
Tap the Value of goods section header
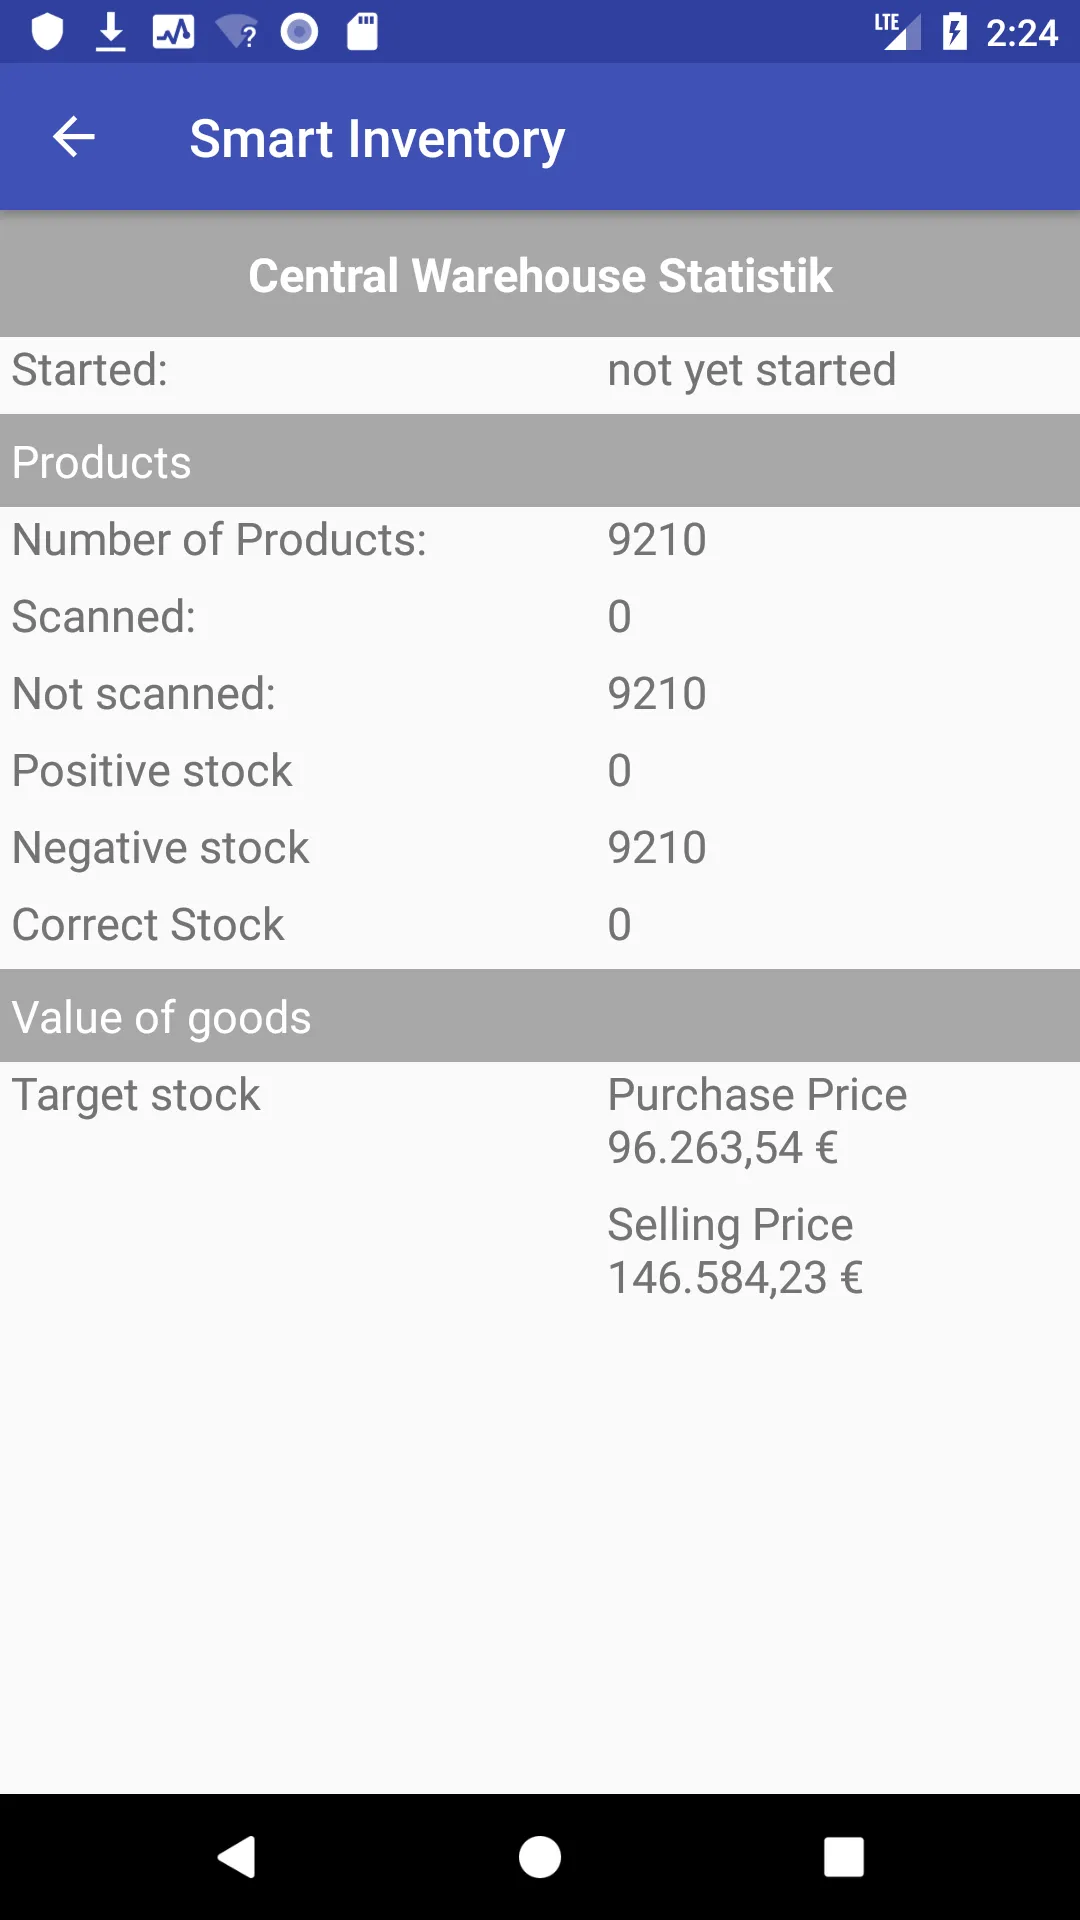click(540, 1016)
